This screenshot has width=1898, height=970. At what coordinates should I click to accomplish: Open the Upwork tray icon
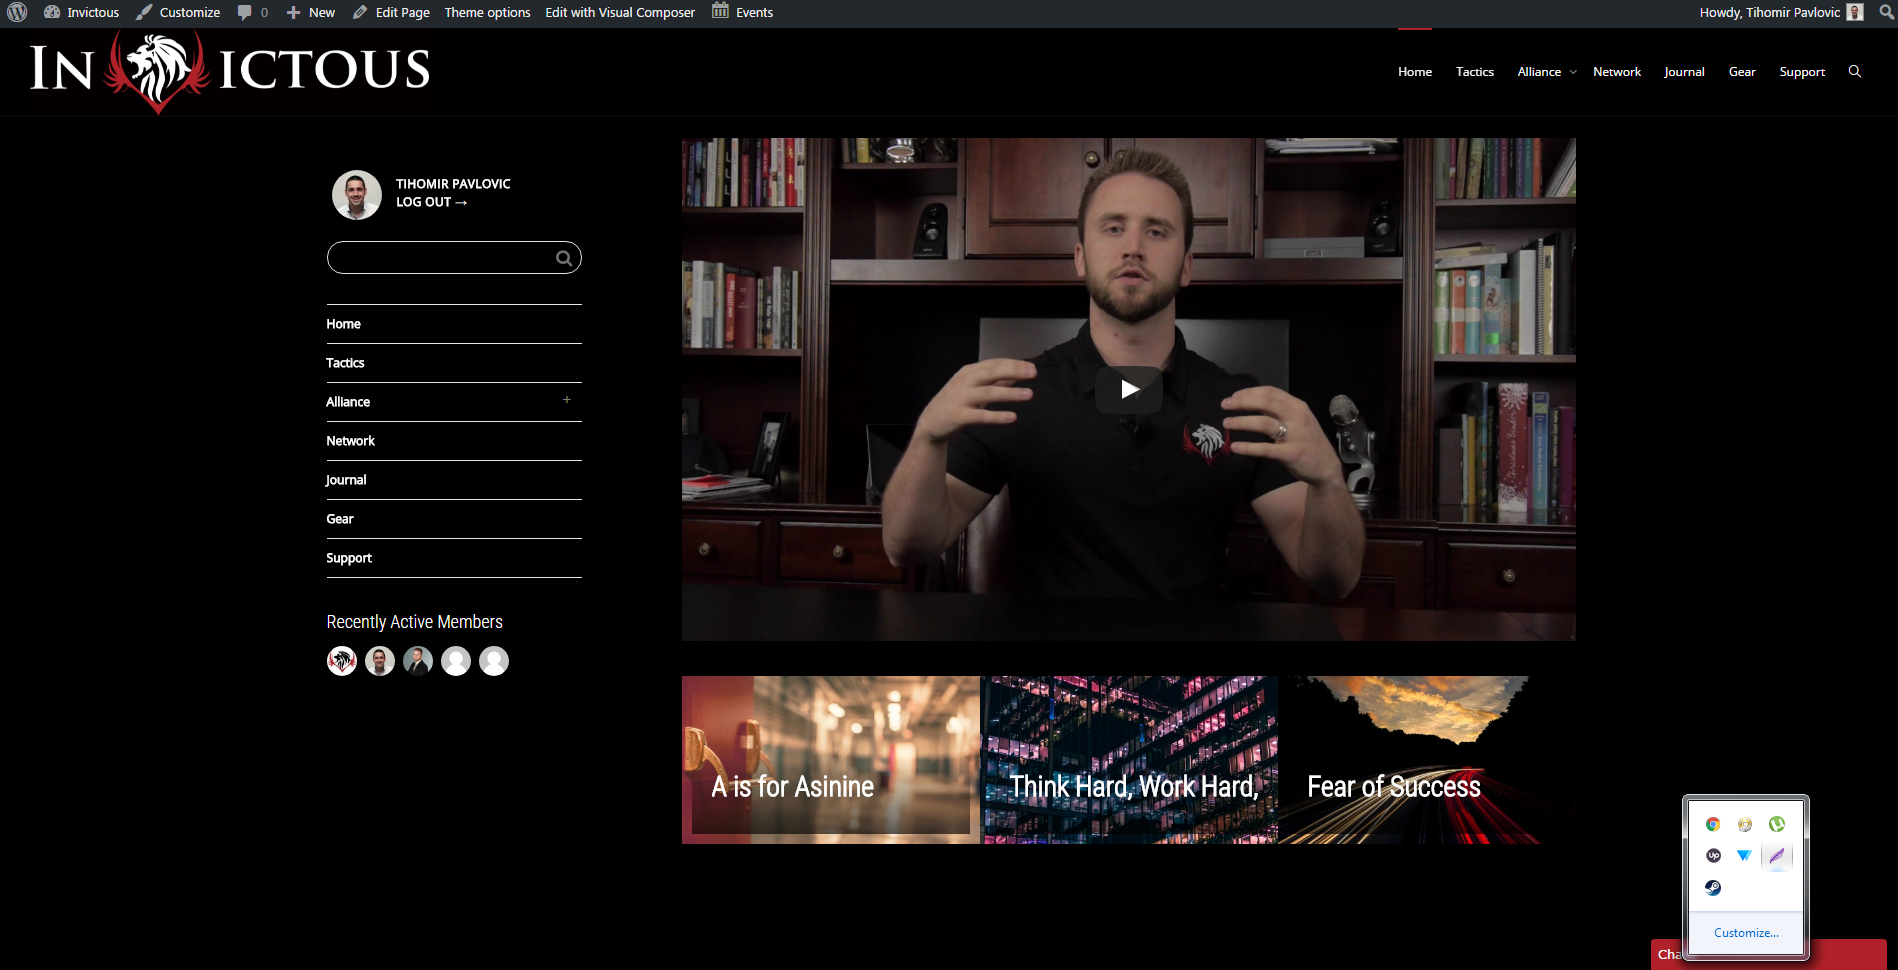coord(1713,855)
